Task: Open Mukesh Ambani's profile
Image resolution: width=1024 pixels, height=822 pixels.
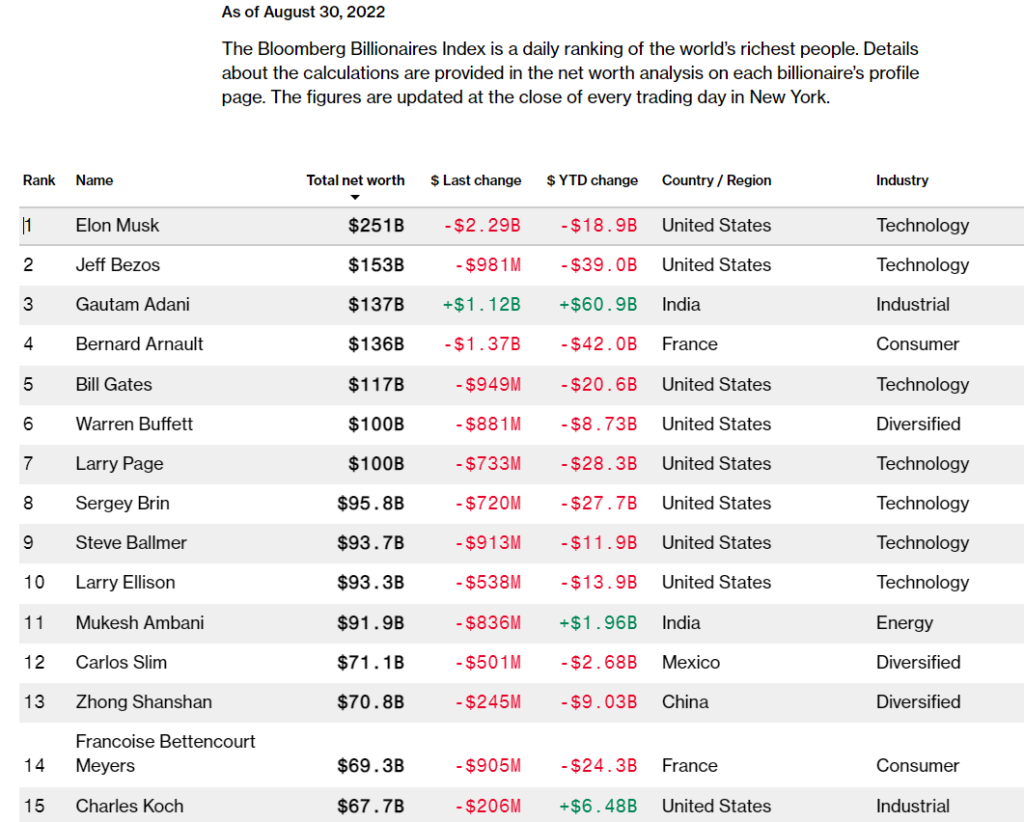Action: click(139, 623)
